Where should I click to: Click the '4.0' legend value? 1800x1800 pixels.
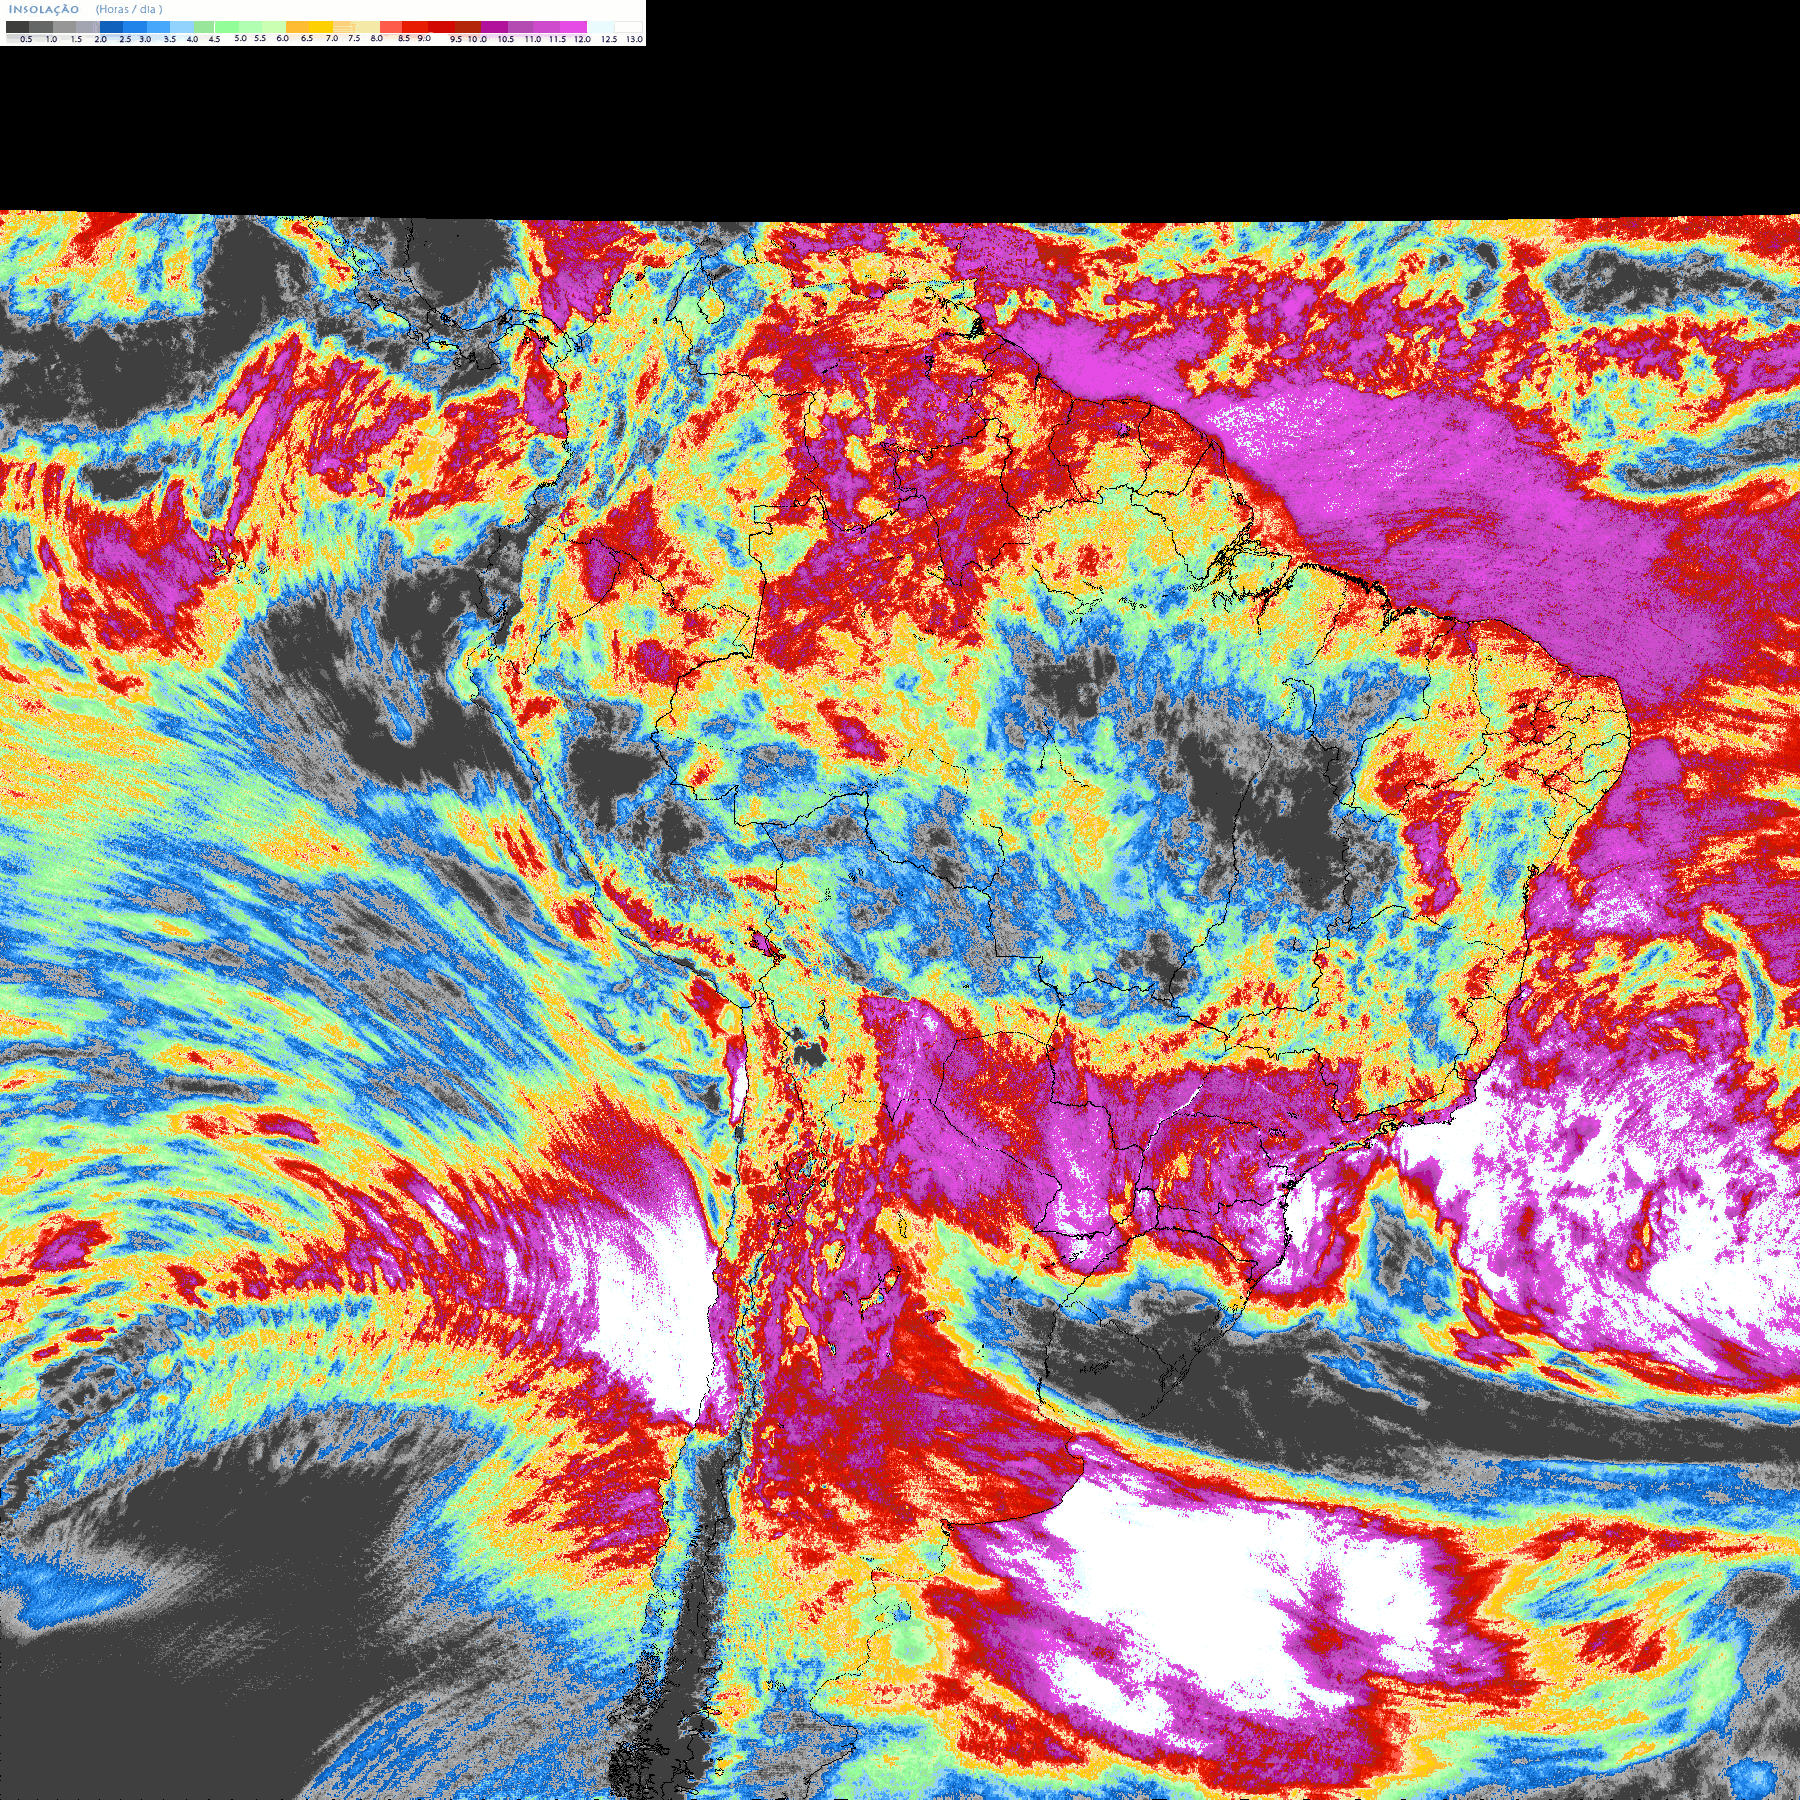[192, 39]
